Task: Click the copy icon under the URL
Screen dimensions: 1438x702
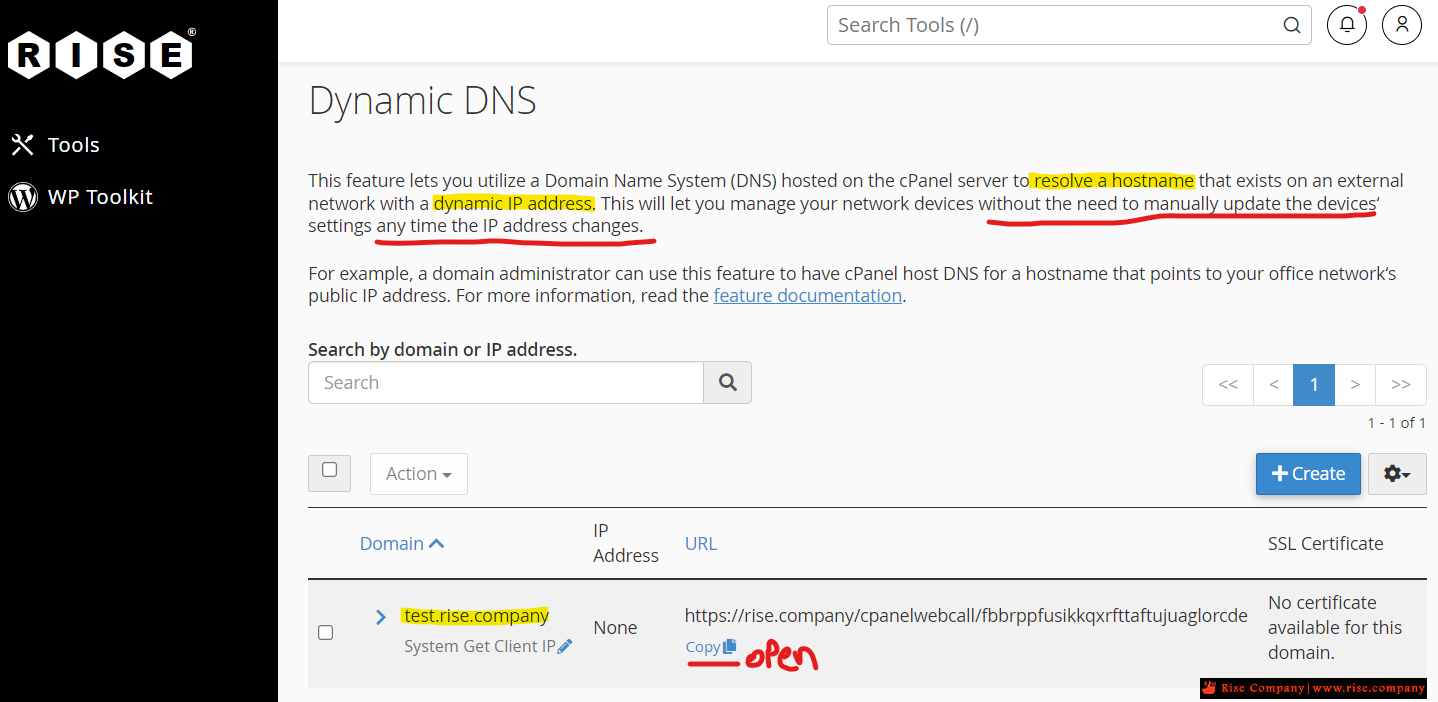Action: tap(730, 647)
